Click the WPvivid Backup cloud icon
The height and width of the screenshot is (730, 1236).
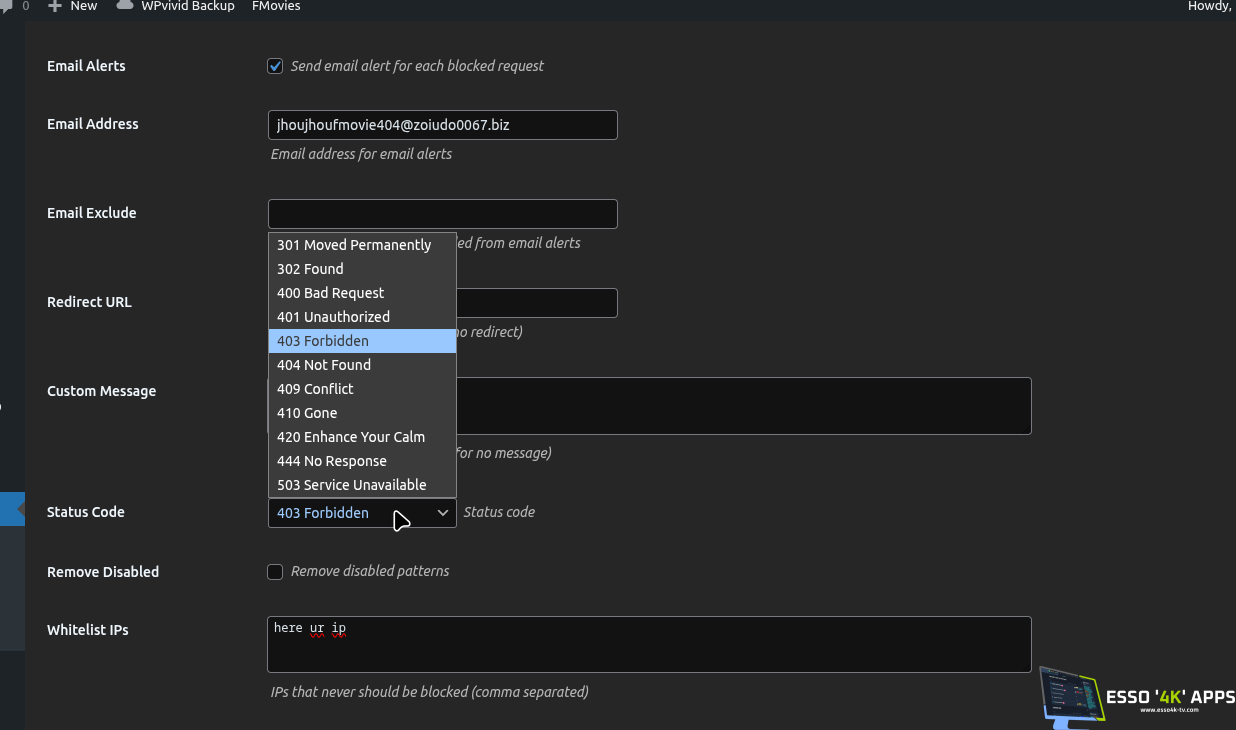pos(125,6)
